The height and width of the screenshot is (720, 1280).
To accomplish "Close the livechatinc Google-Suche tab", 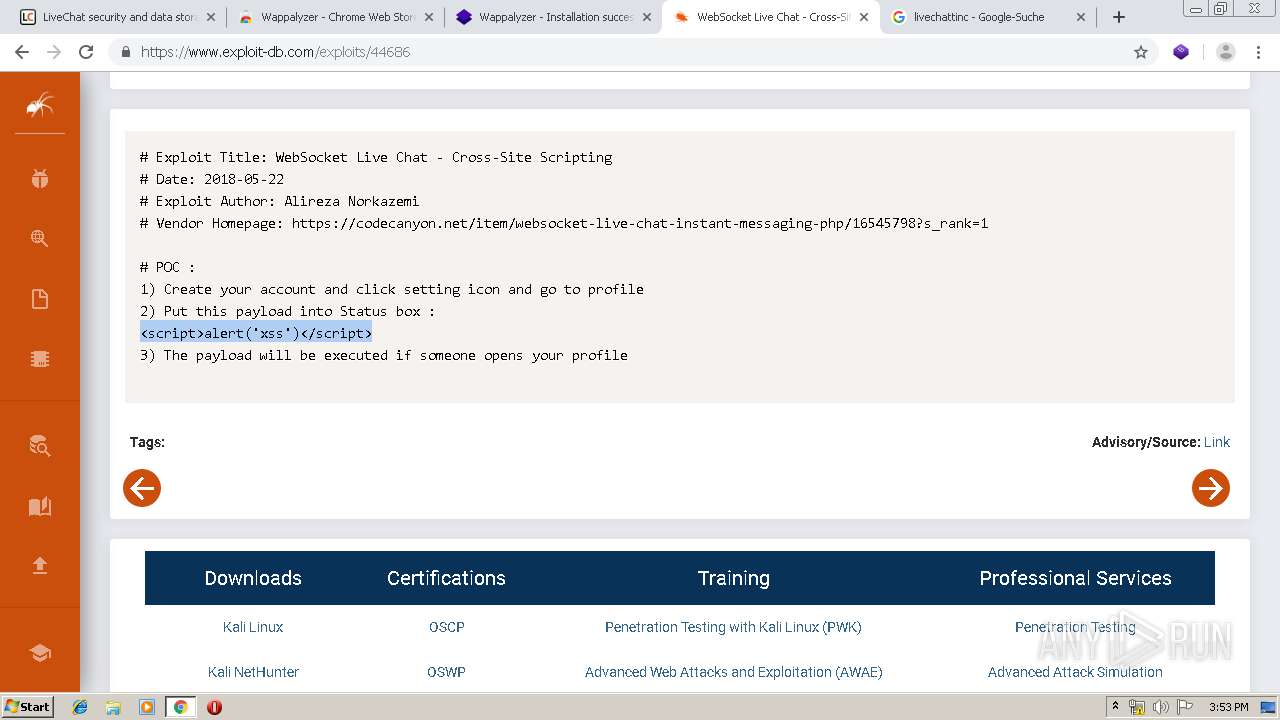I will click(1081, 17).
